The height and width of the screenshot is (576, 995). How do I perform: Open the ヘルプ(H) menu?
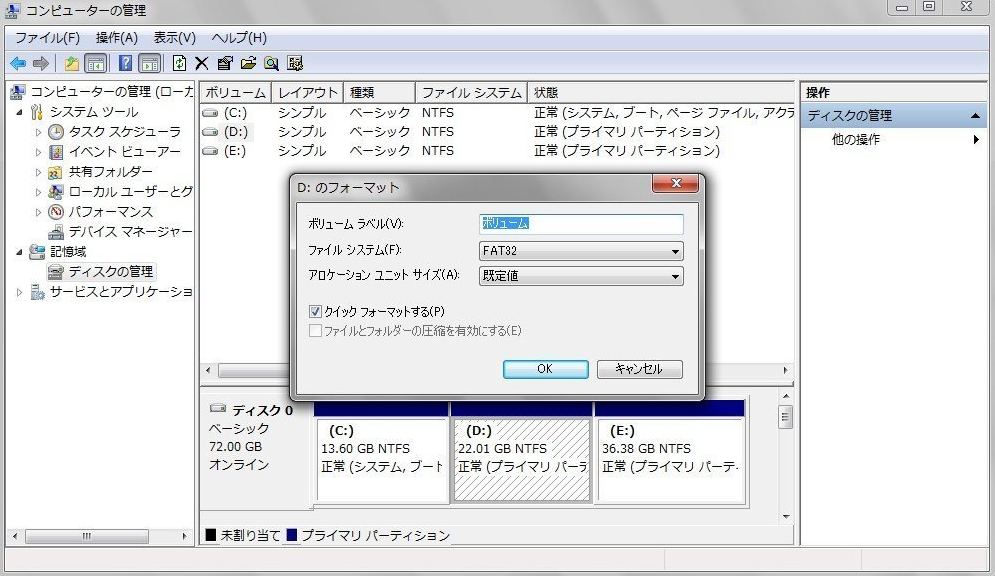coord(239,38)
